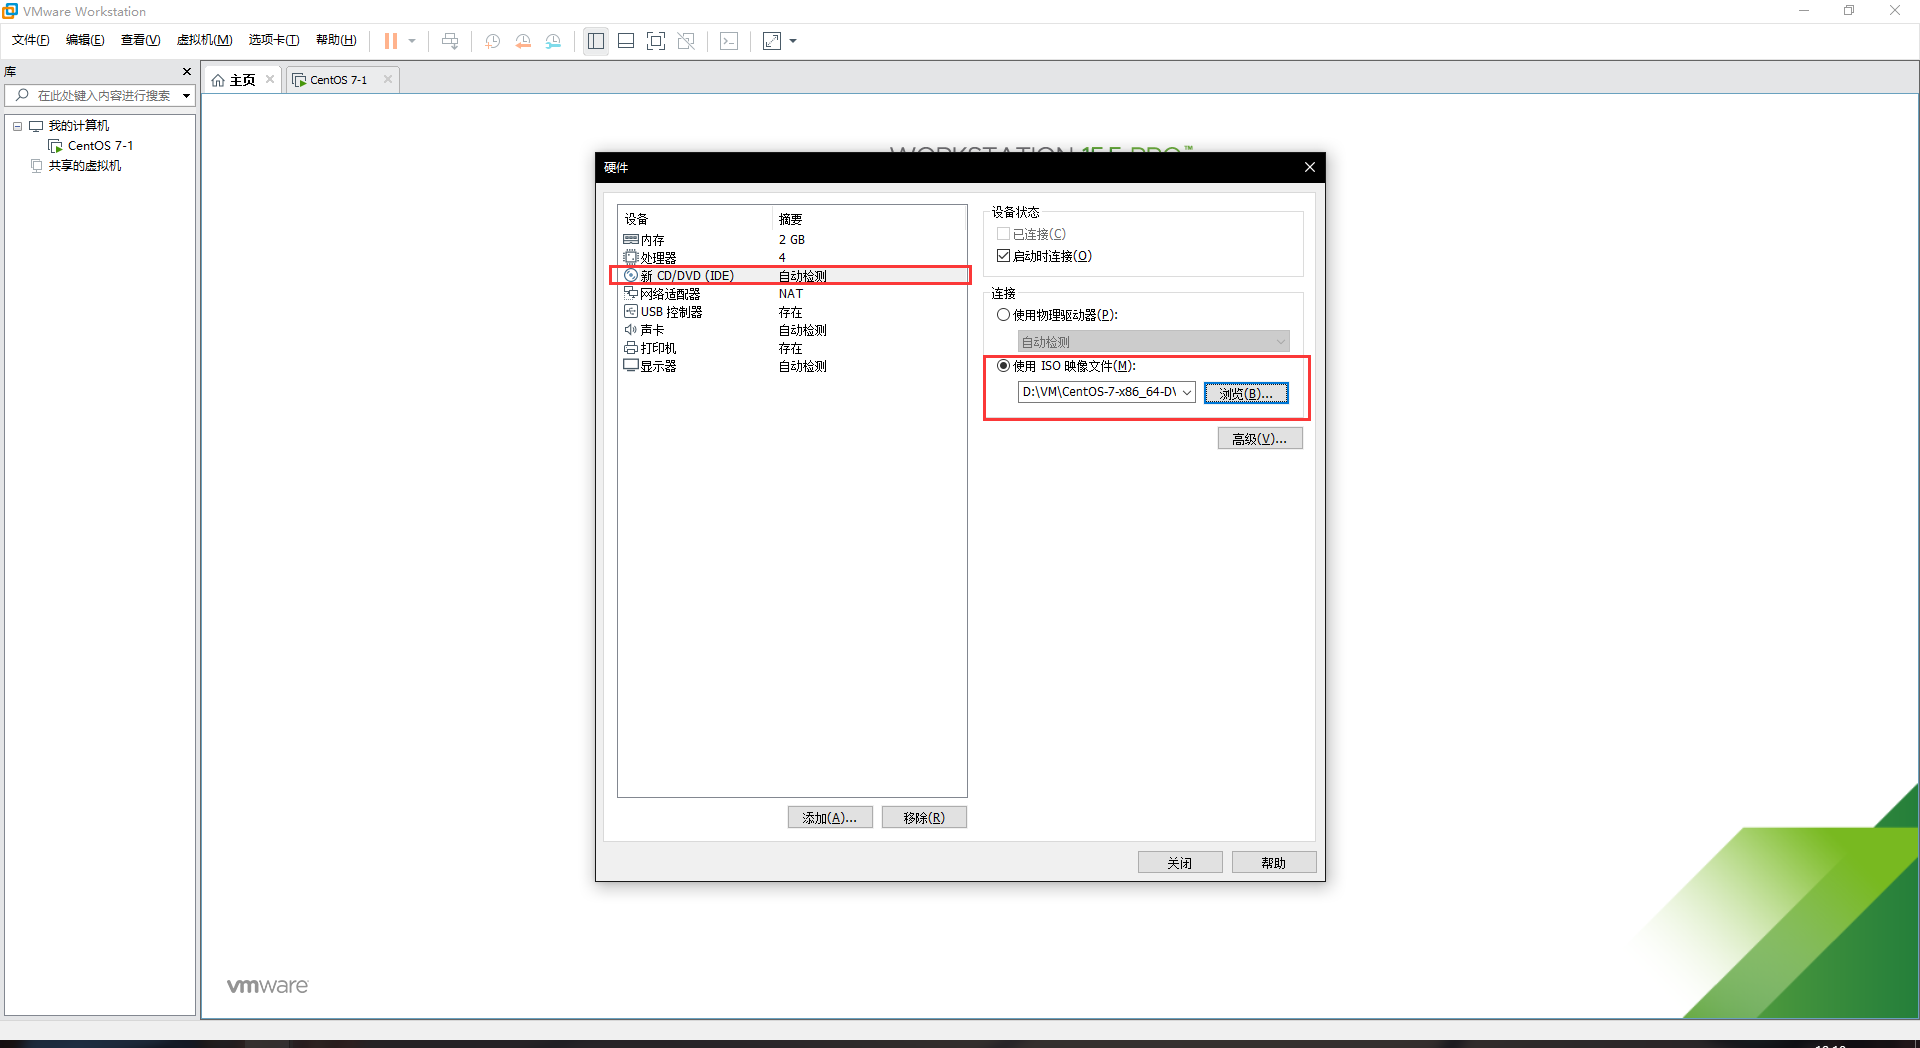This screenshot has width=1920, height=1048.
Task: Toggle the Show Library sidebar icon
Action: pyautogui.click(x=596, y=41)
